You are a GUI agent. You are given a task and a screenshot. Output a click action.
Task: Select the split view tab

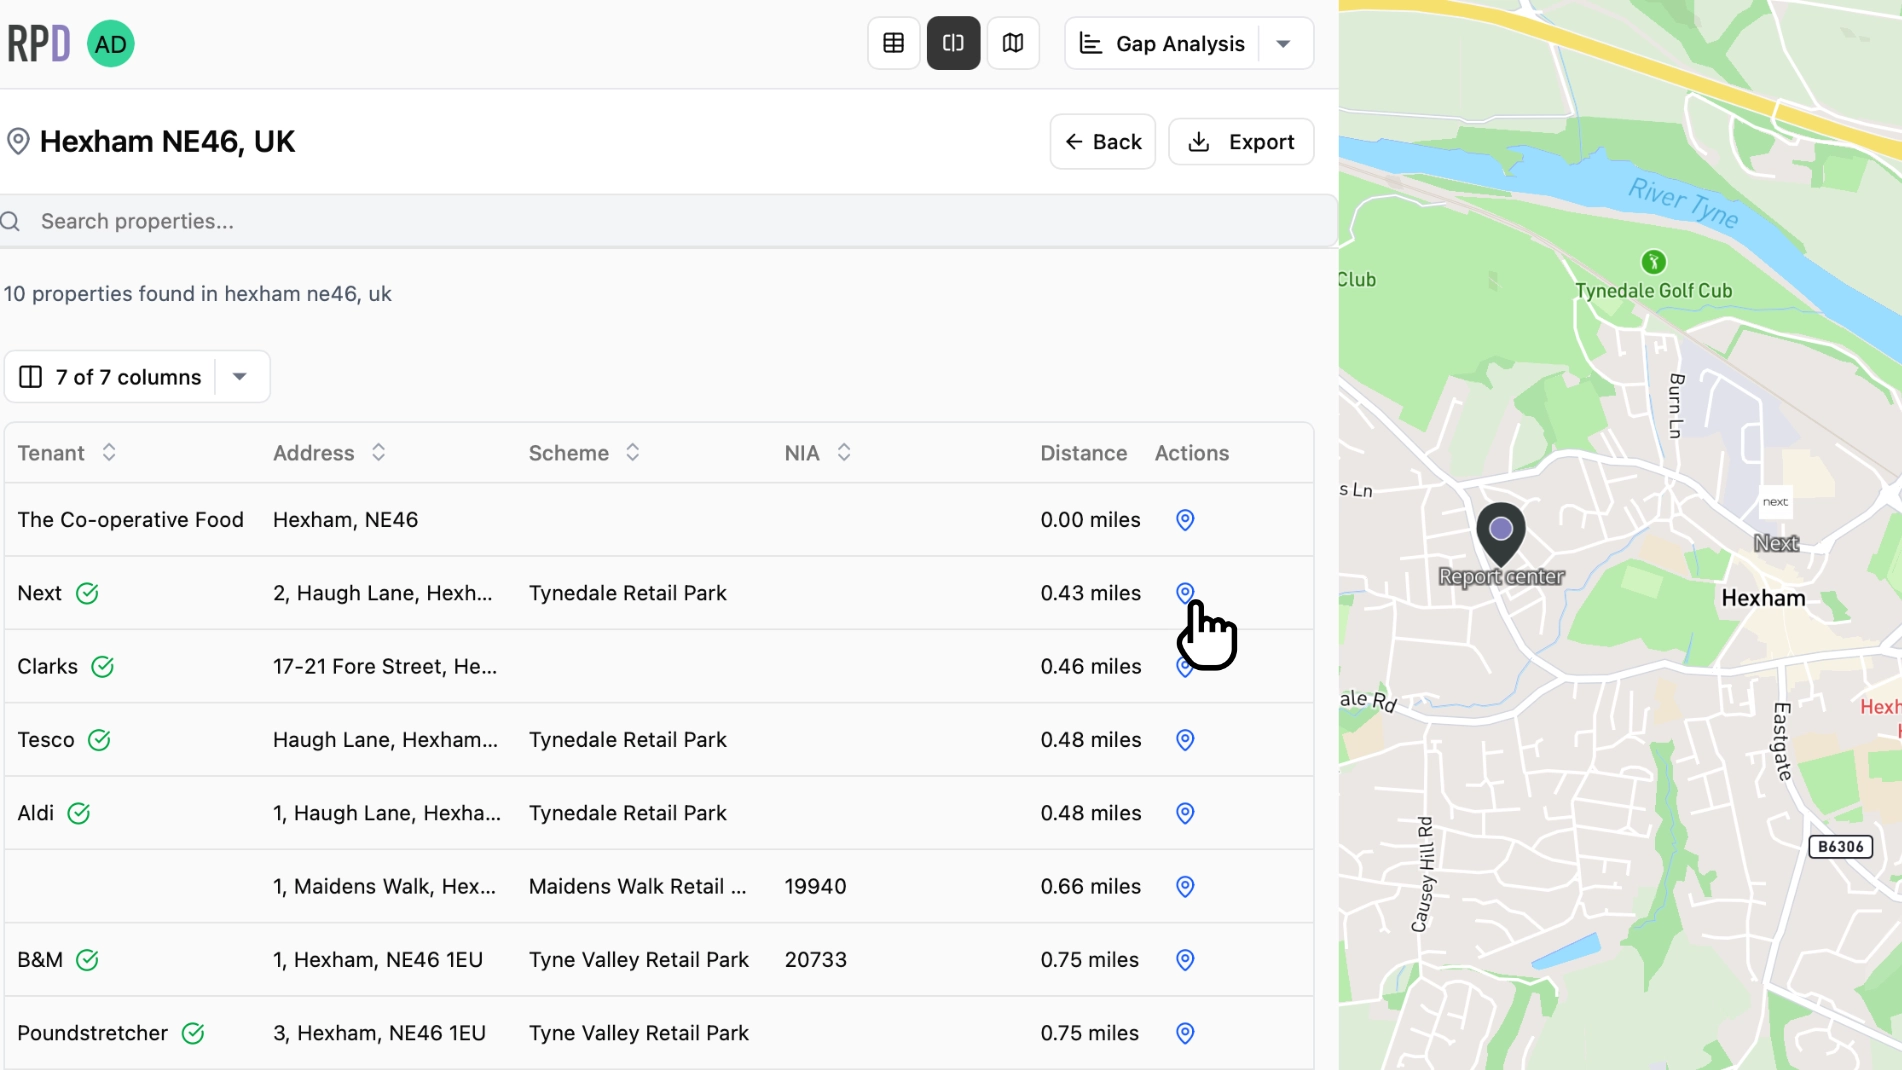click(952, 43)
